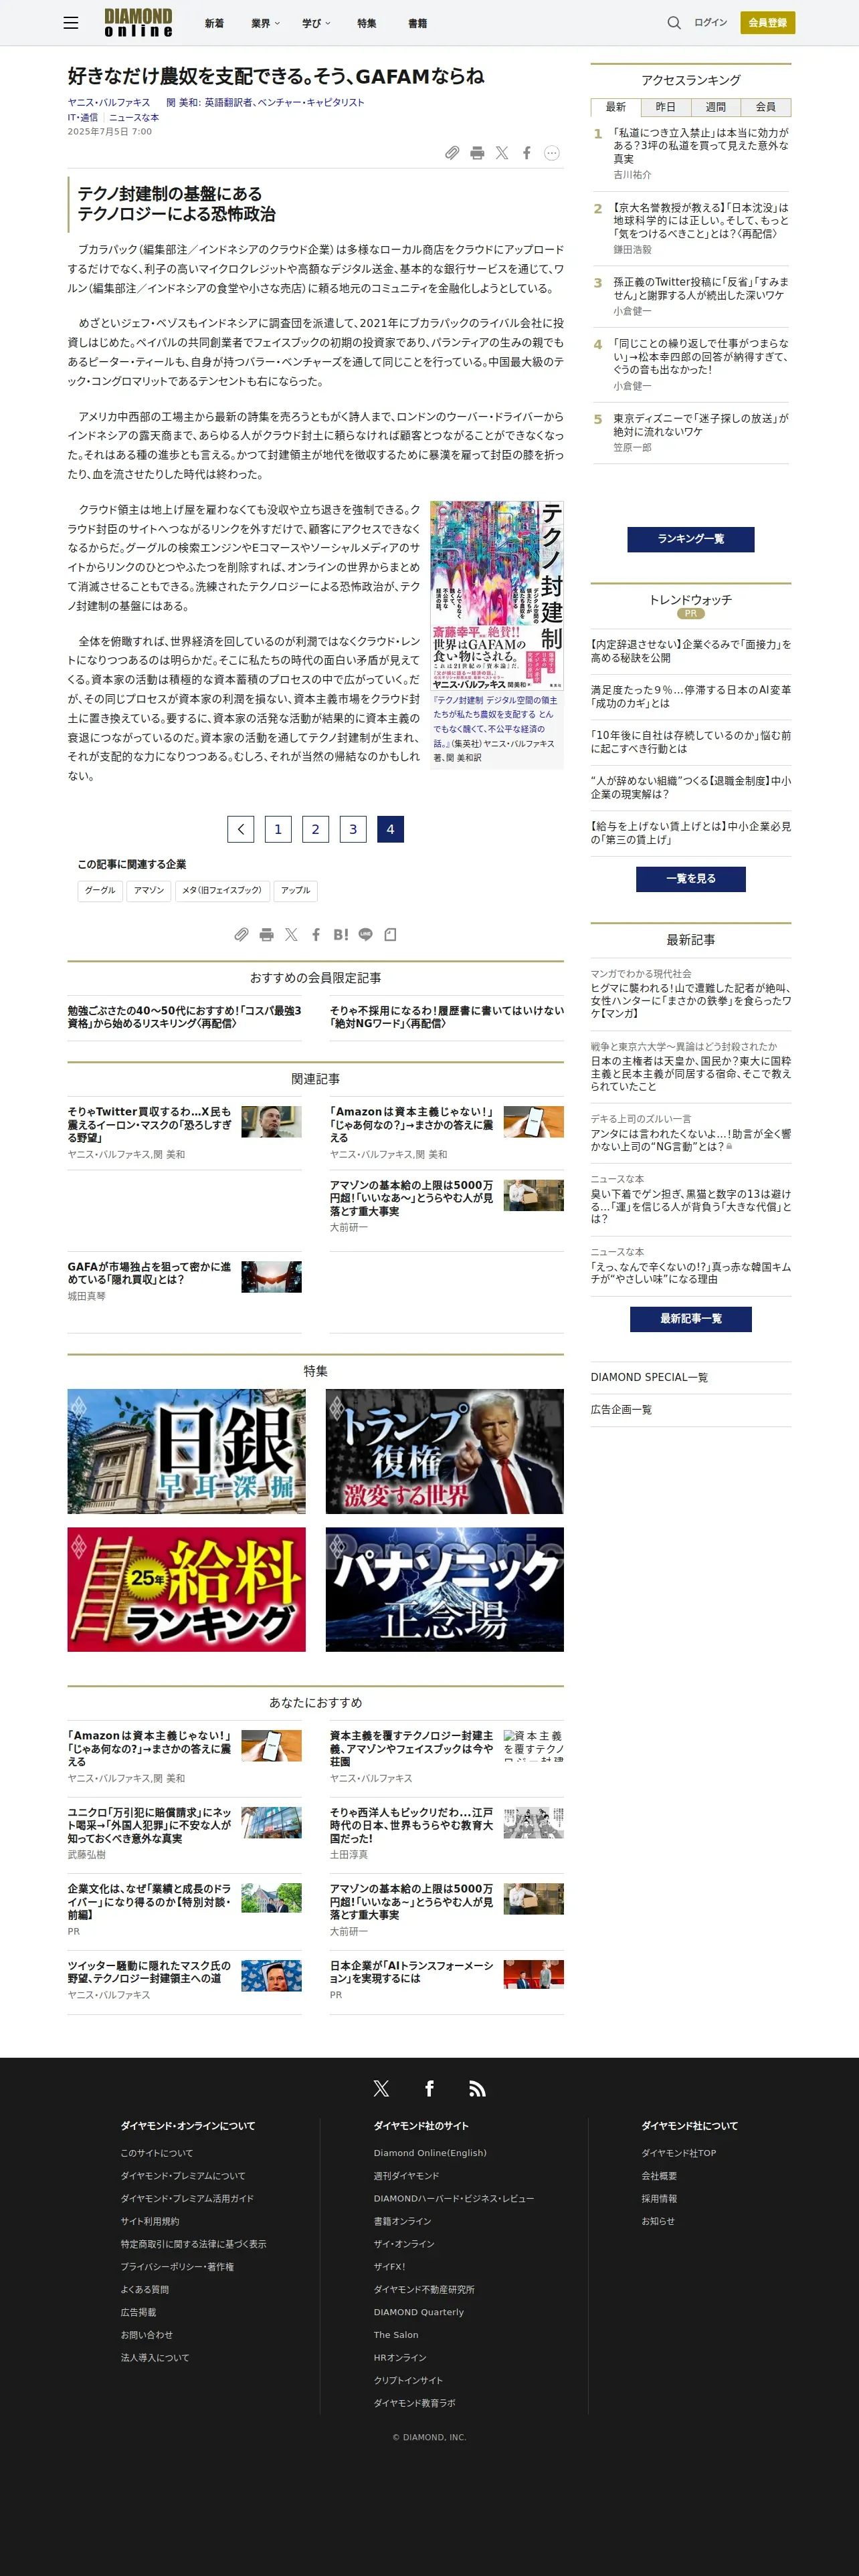Click the ログイン link

(711, 22)
